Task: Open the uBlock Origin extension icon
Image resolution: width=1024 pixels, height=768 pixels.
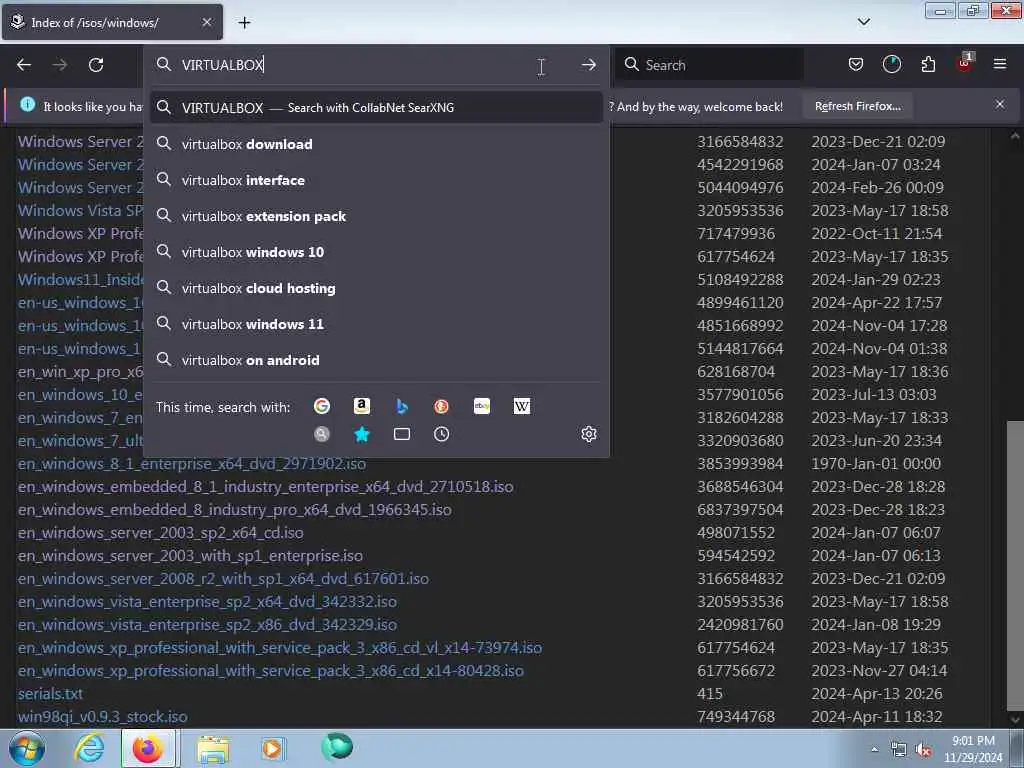Action: (965, 63)
